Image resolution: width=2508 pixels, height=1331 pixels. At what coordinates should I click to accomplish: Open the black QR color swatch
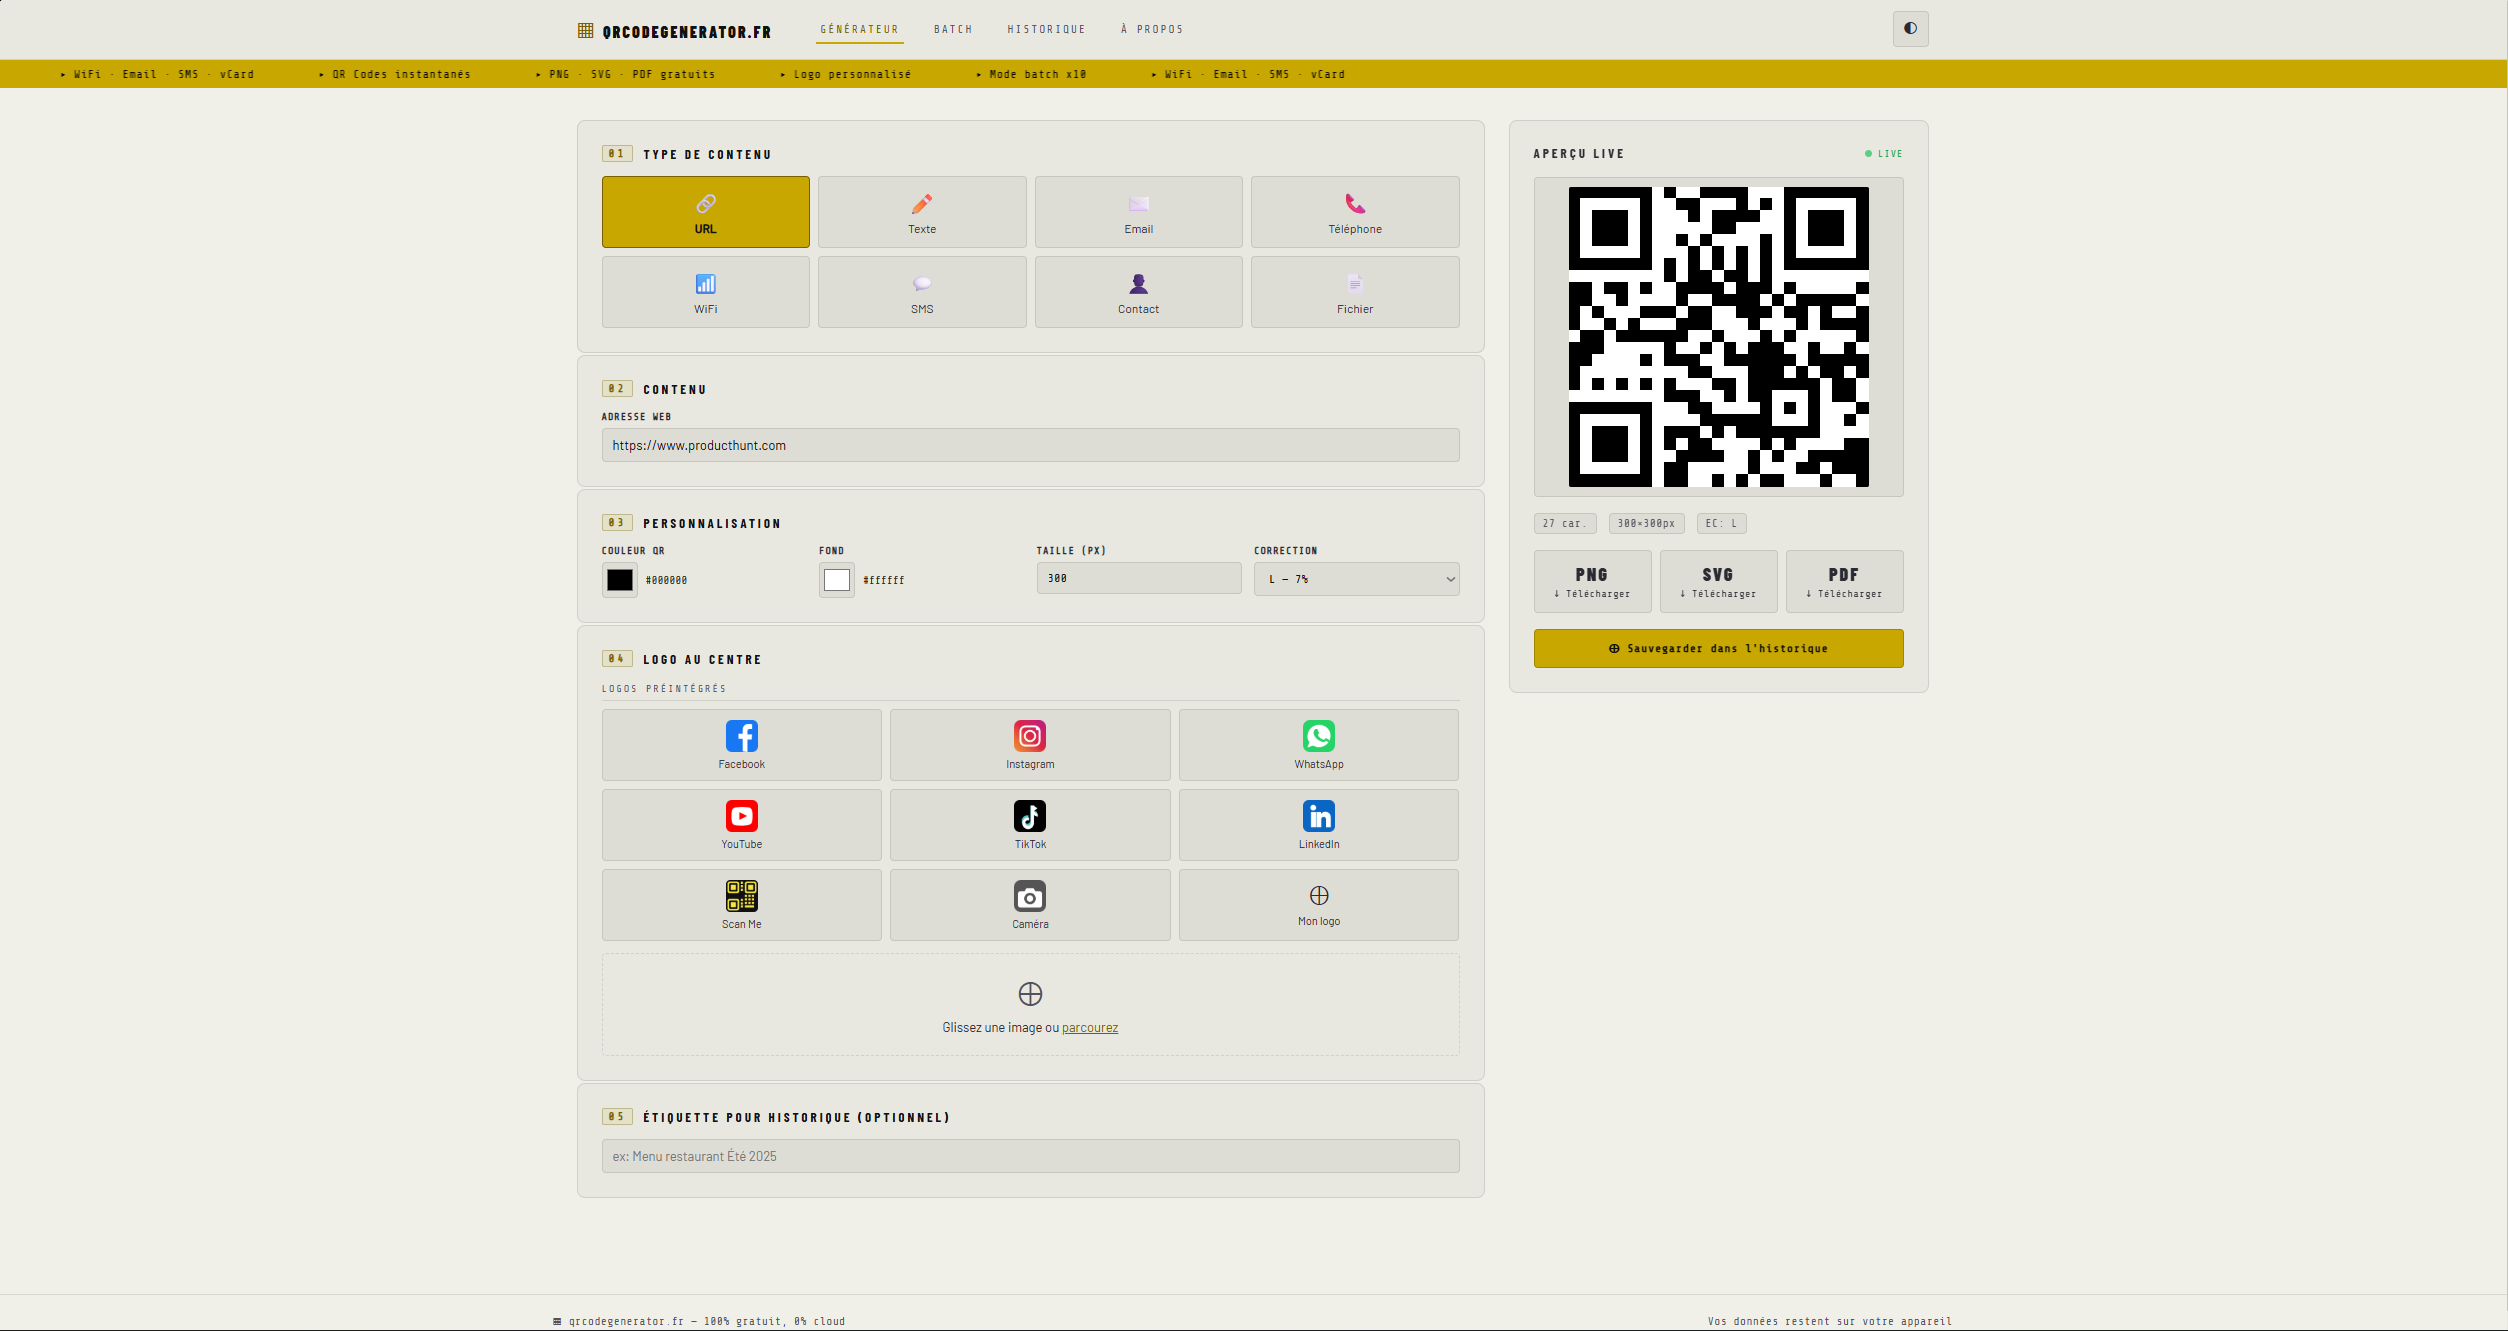(x=619, y=580)
